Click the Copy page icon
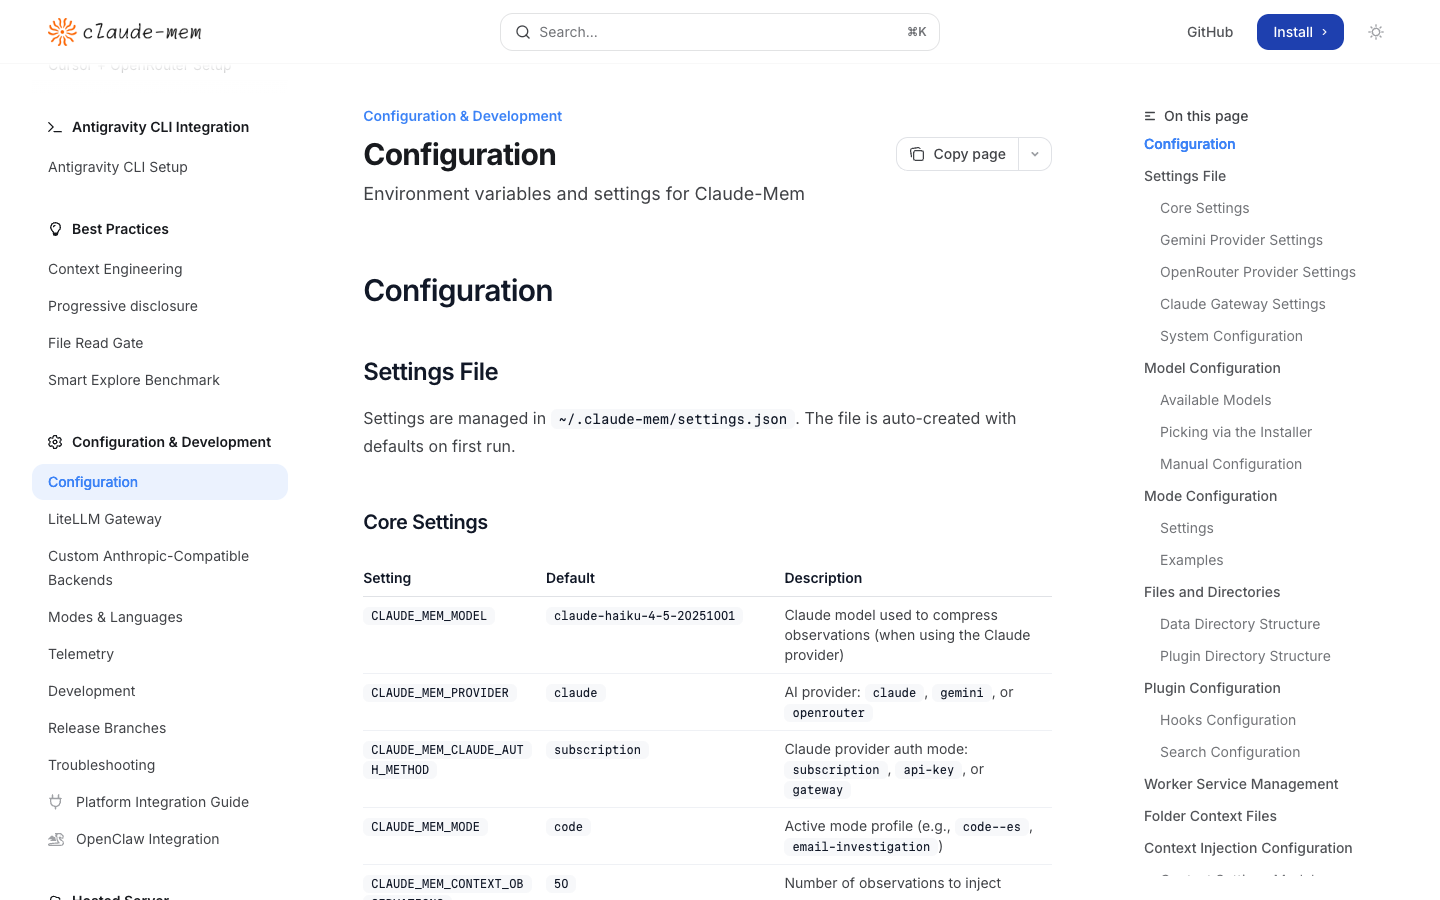Screen dimensions: 1440x900 [x=917, y=154]
